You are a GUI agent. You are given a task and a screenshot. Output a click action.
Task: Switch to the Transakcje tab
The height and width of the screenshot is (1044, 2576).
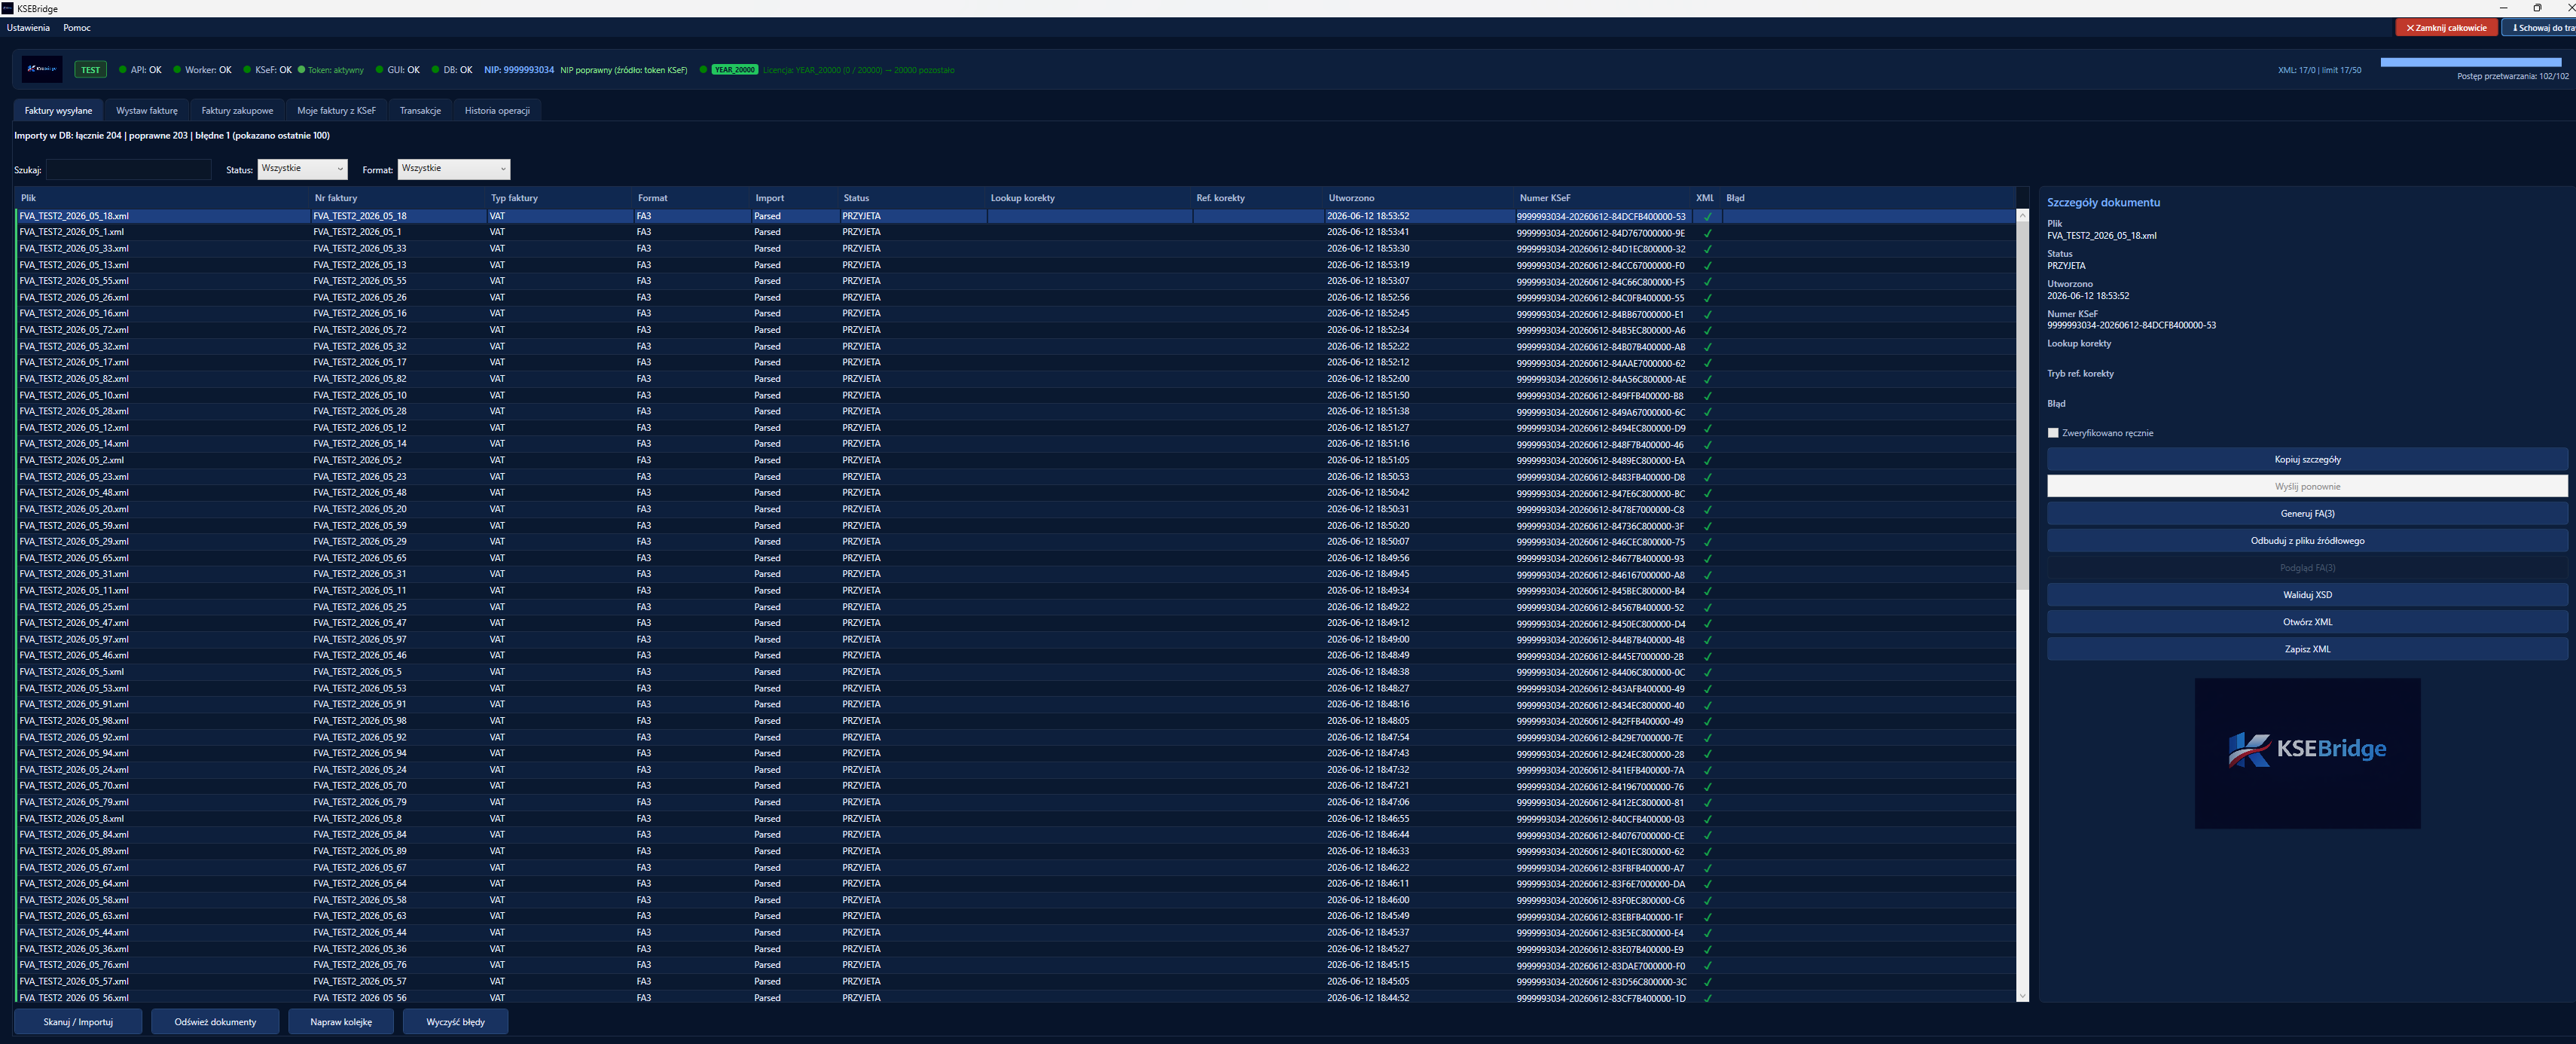[420, 111]
